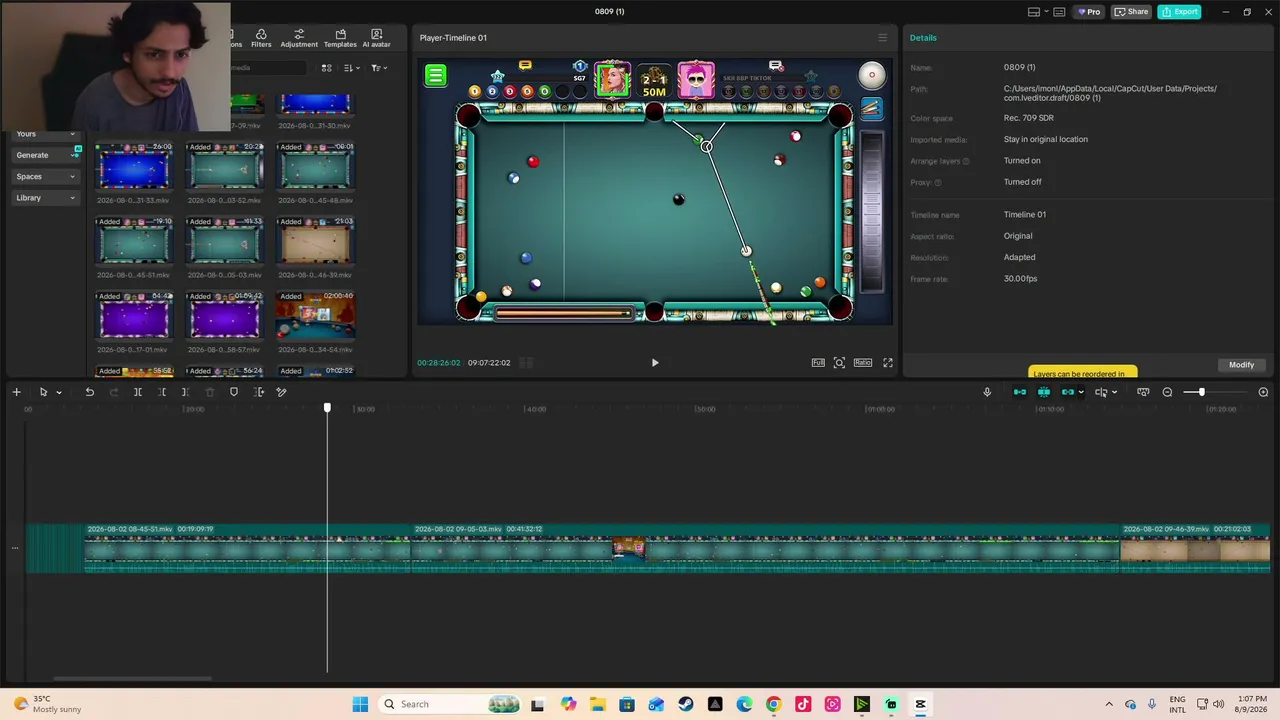Add a marker with the shield icon
1280x720 pixels.
(x=234, y=392)
